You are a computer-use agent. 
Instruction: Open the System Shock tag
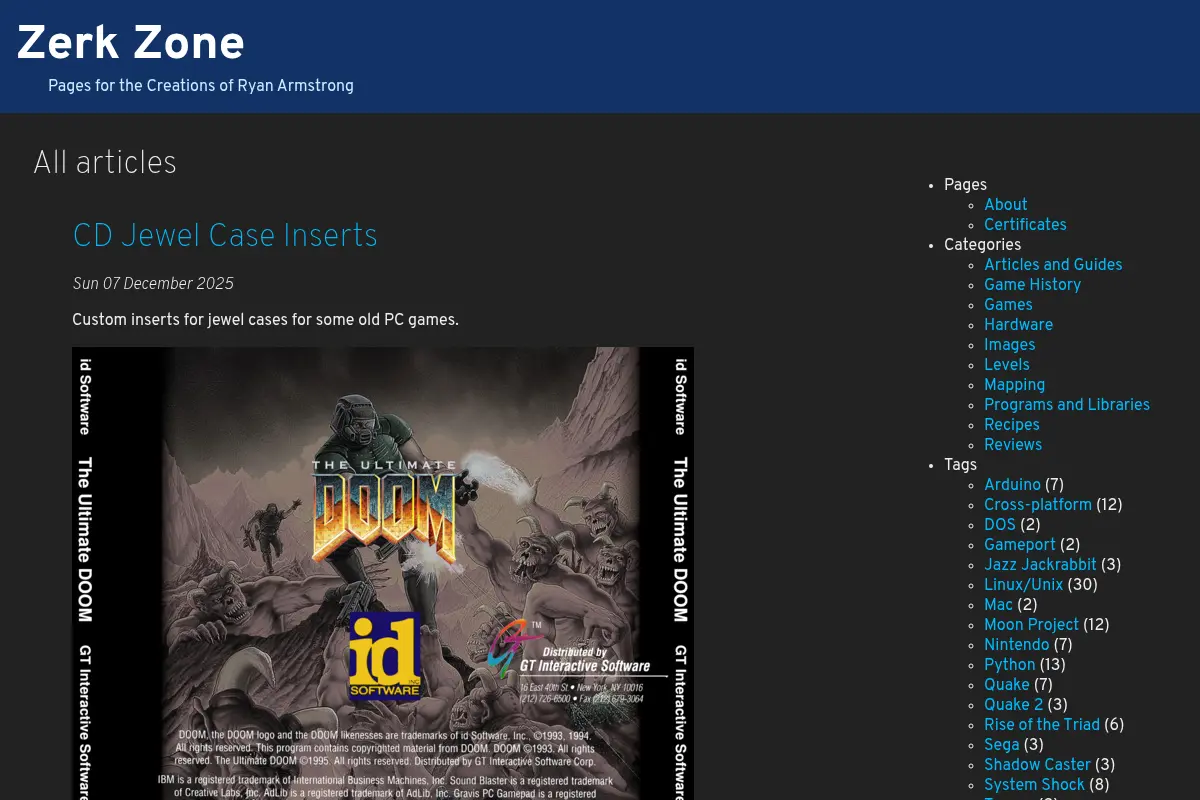[x=1034, y=785]
